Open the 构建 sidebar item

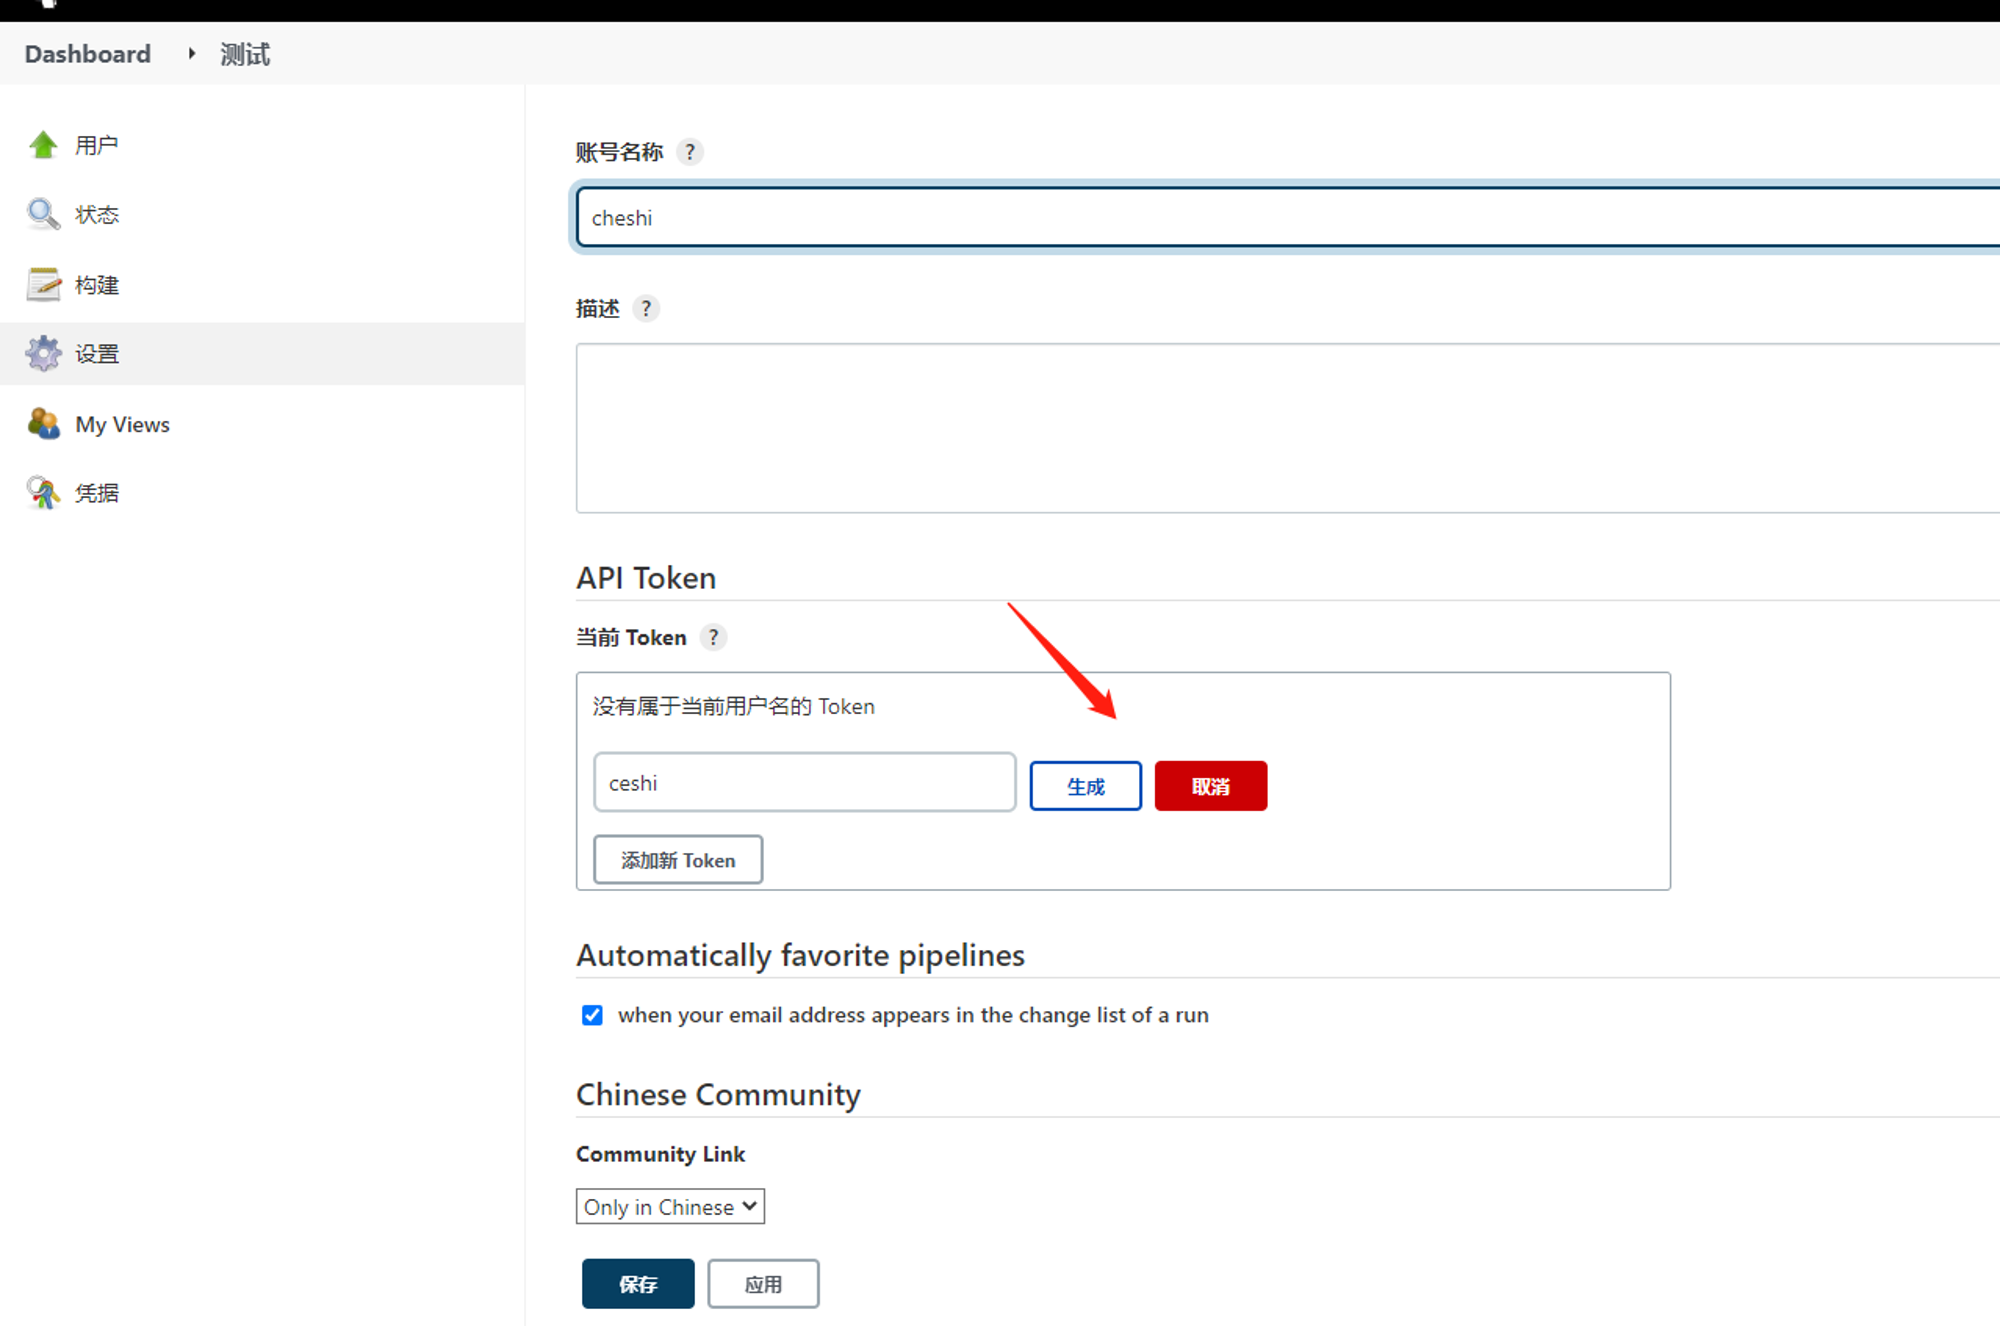tap(97, 284)
